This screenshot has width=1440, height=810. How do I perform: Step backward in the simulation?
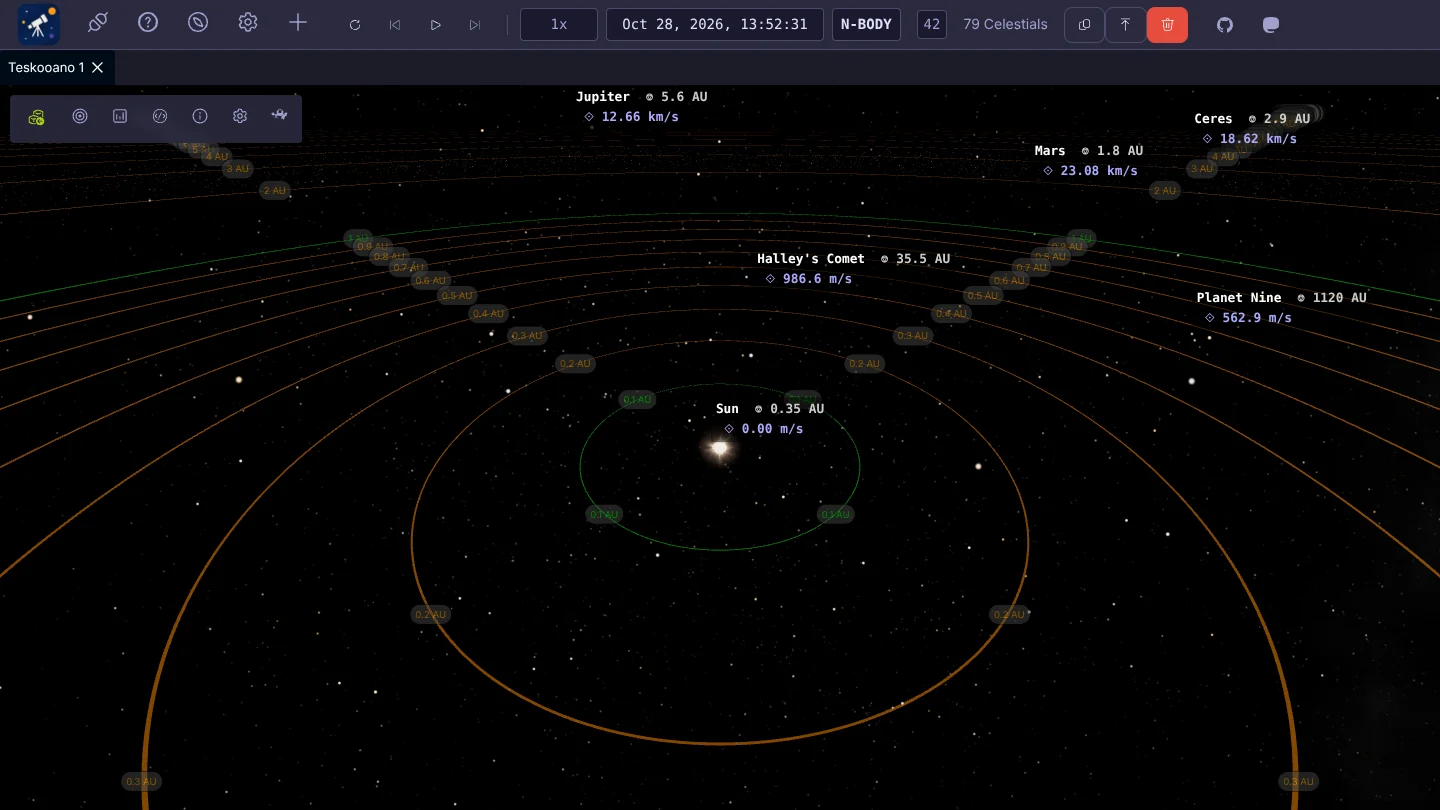[x=395, y=25]
